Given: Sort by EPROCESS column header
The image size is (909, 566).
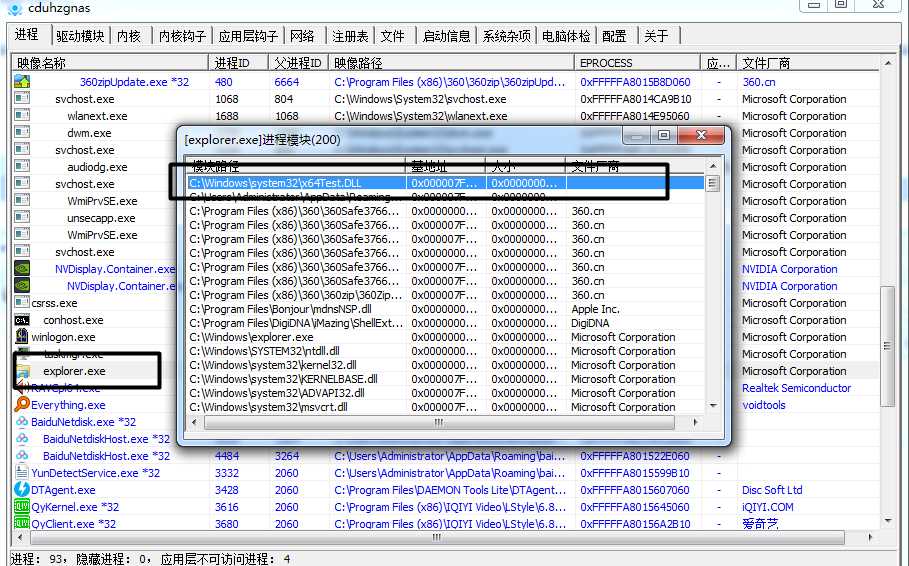Looking at the screenshot, I should tap(637, 63).
